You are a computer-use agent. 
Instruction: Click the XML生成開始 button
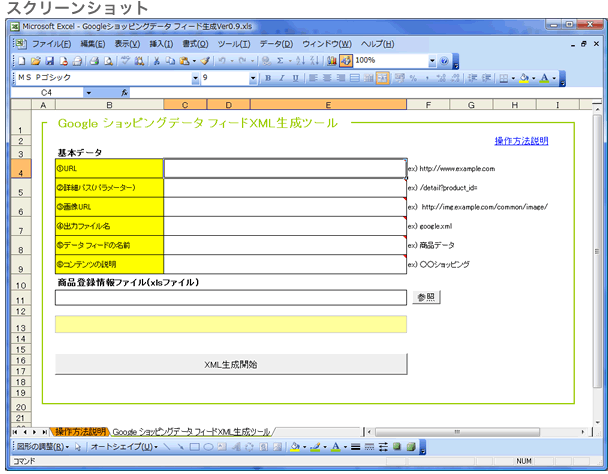tap(231, 364)
